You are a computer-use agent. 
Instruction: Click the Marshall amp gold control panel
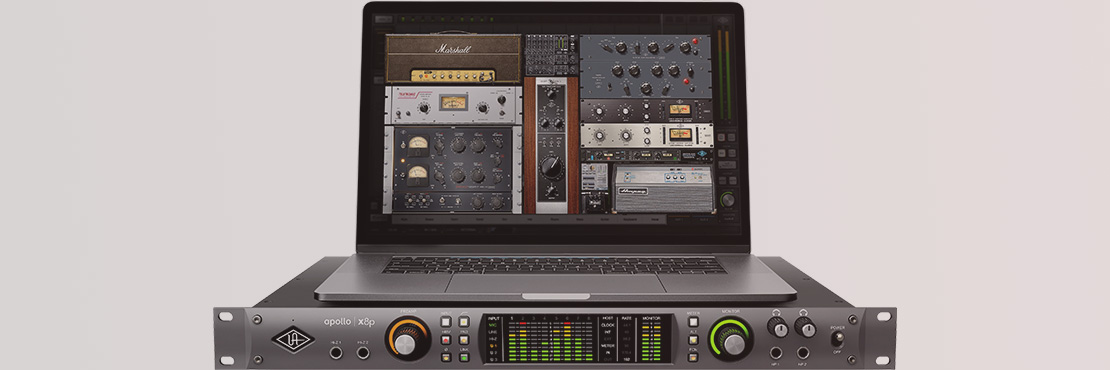(453, 75)
